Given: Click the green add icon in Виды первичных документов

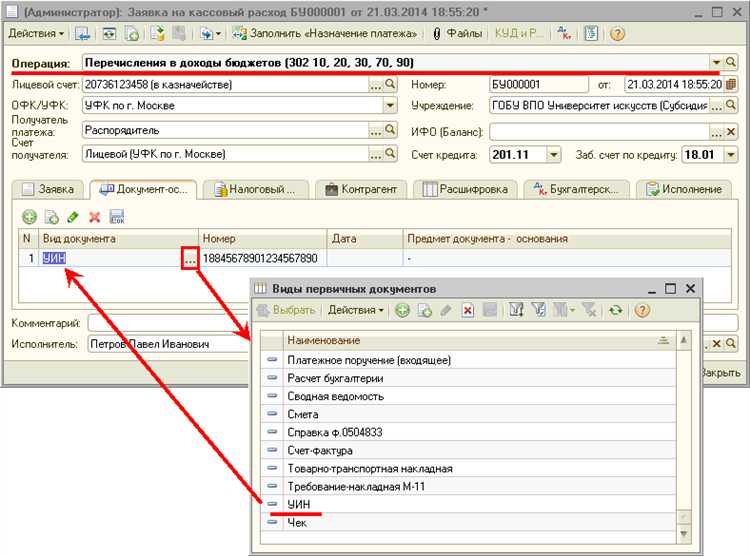Looking at the screenshot, I should (402, 311).
